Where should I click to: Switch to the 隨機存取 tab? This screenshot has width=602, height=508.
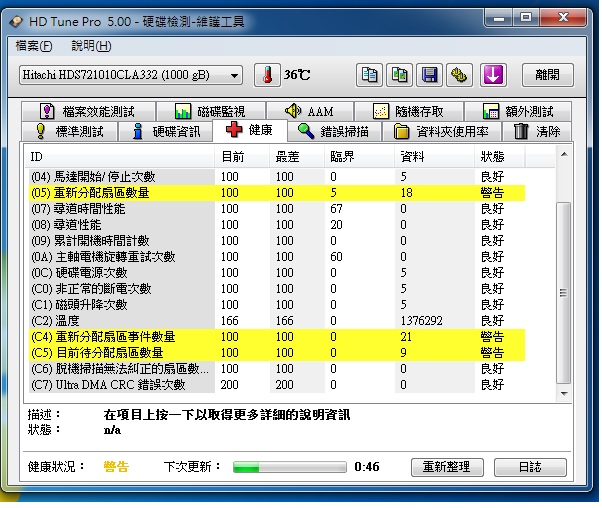[408, 111]
